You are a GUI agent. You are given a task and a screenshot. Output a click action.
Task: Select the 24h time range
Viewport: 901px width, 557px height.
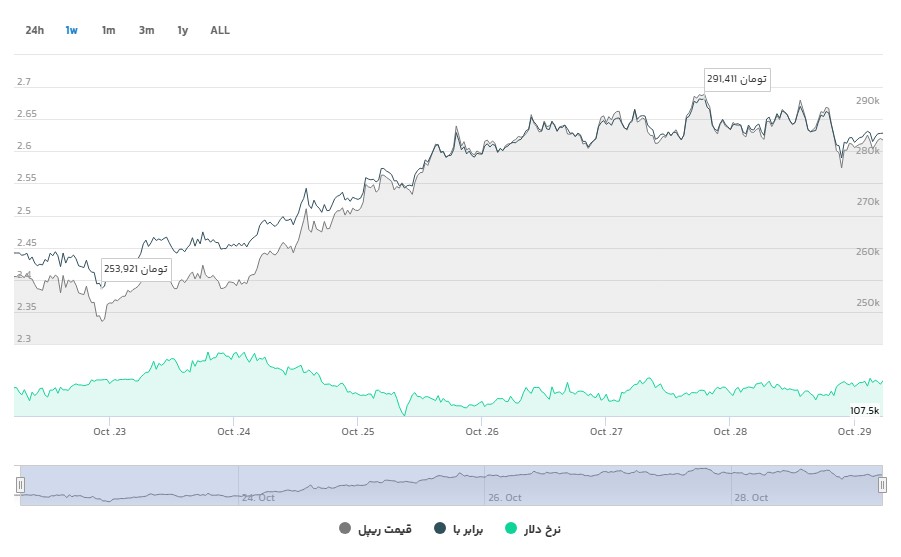coord(35,30)
